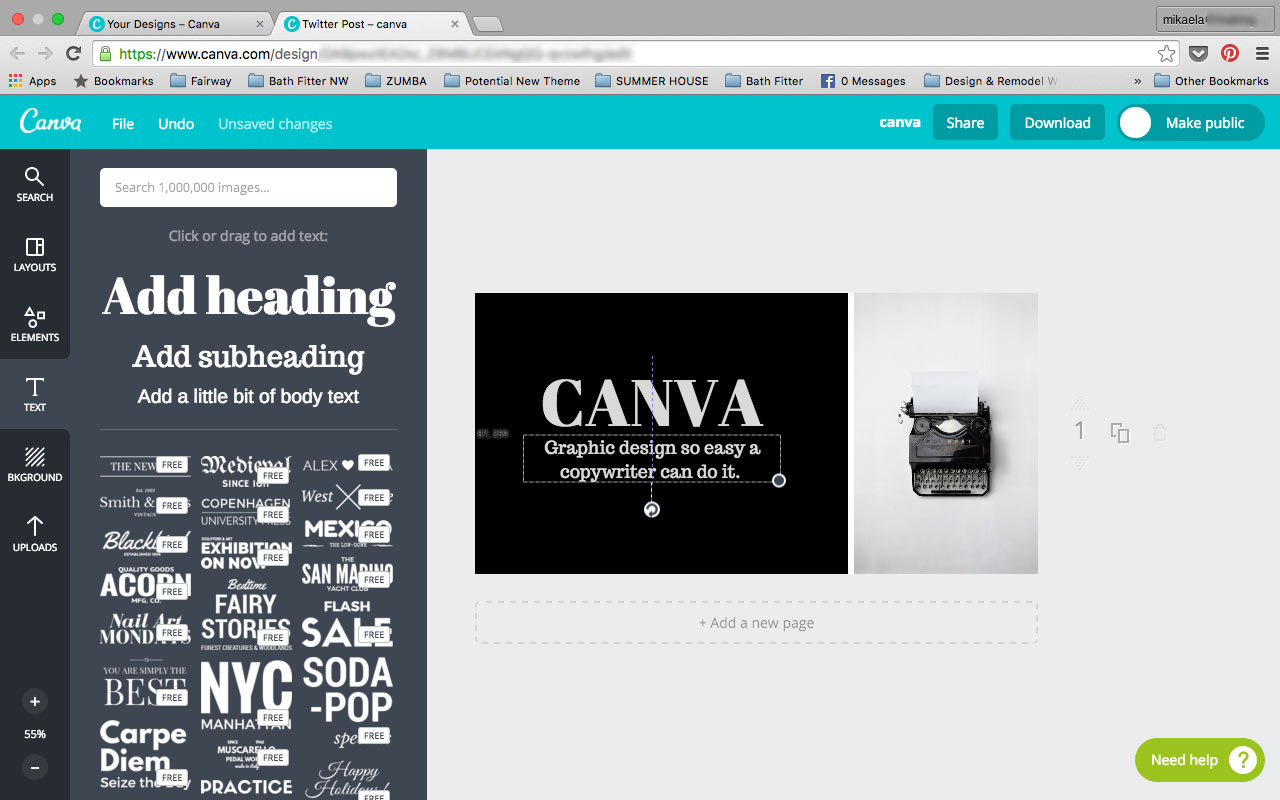This screenshot has width=1280, height=800.
Task: Select the typewriter image on canvas
Action: point(946,433)
